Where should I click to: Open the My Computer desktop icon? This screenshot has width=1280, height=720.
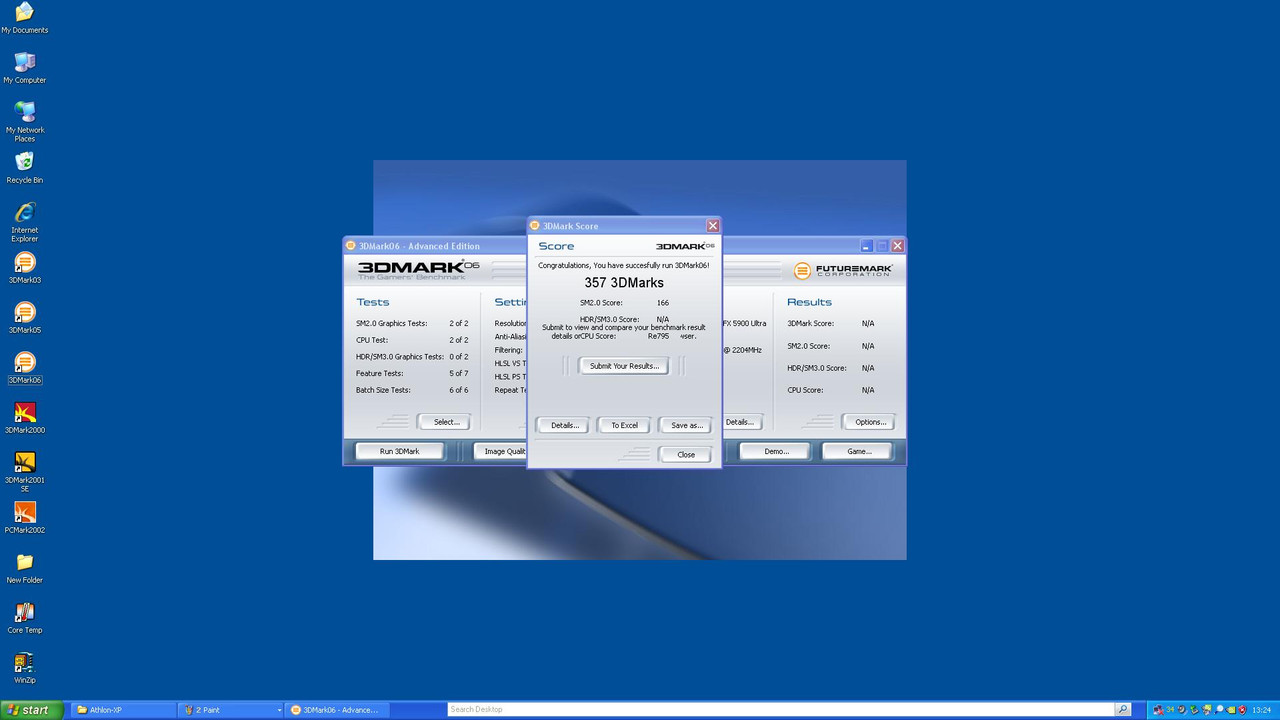(x=24, y=68)
